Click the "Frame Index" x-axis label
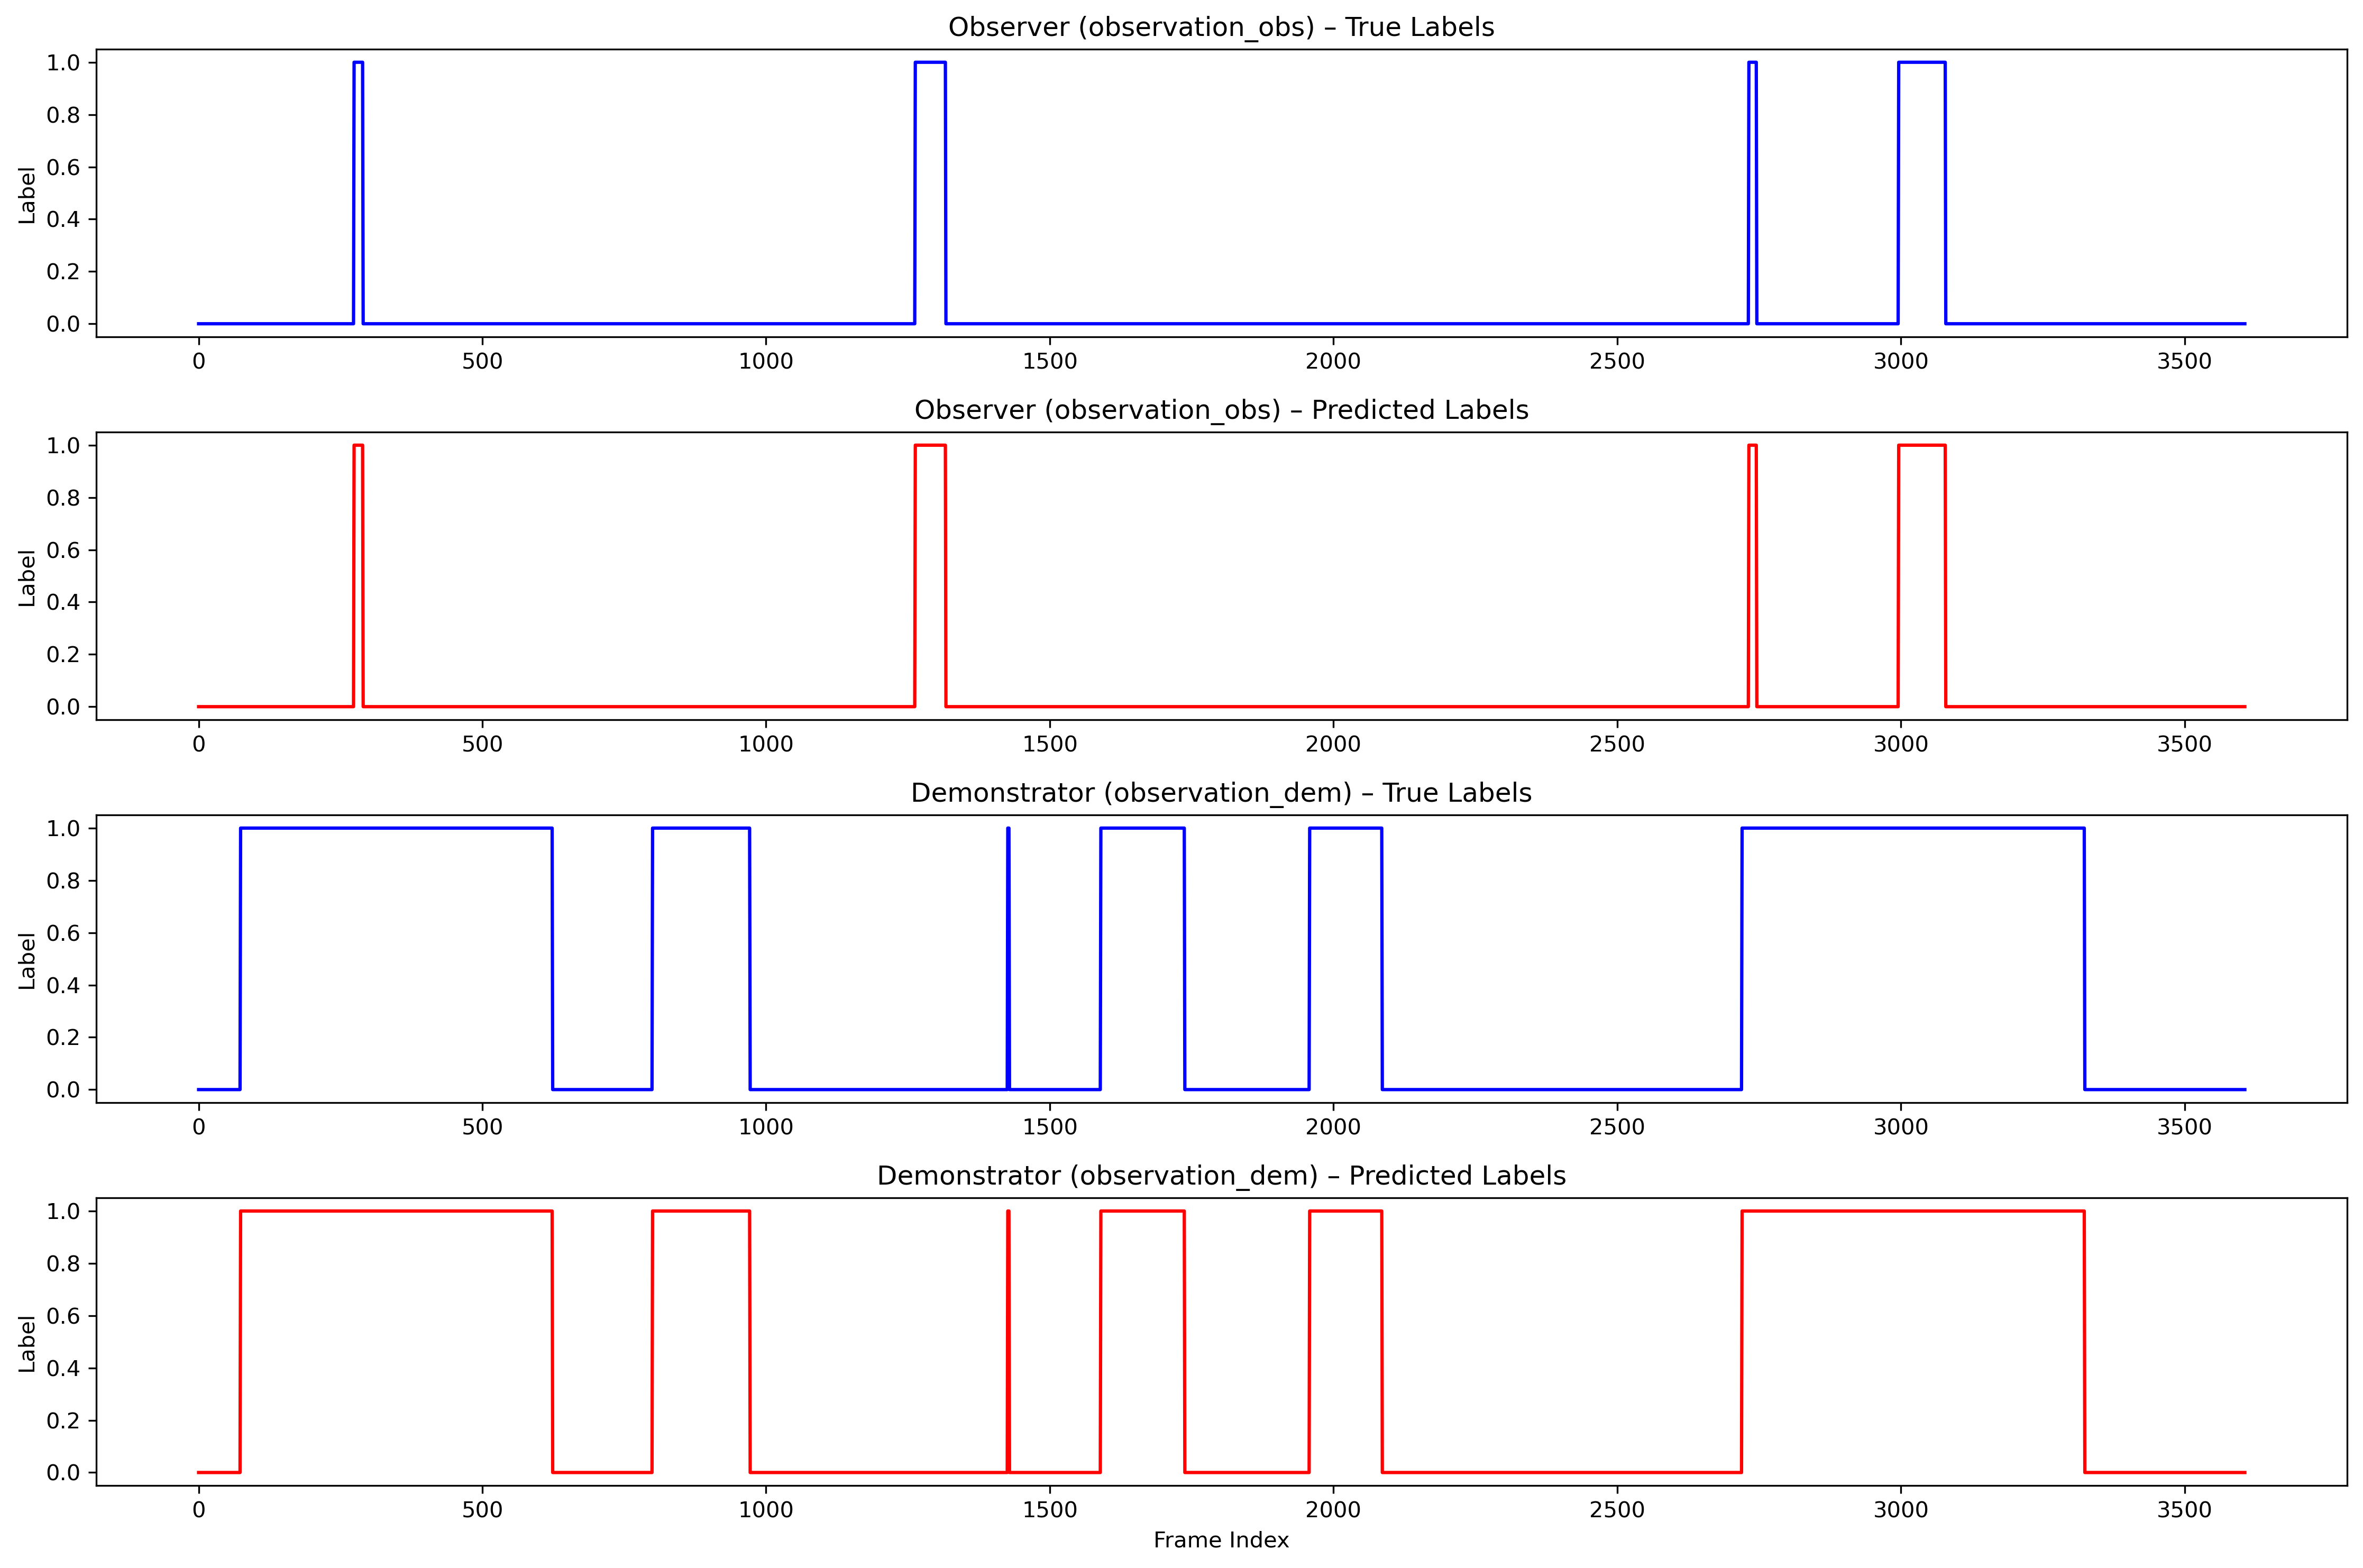Image resolution: width=2363 pixels, height=1568 pixels. (1221, 1540)
